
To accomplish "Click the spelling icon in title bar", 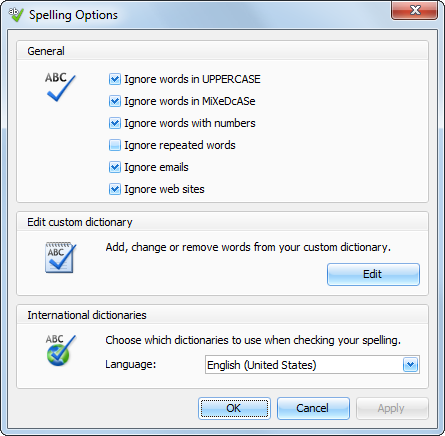I will click(16, 15).
